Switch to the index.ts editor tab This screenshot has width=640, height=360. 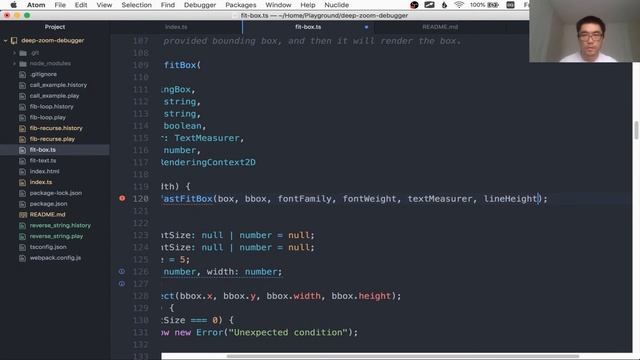coord(176,27)
